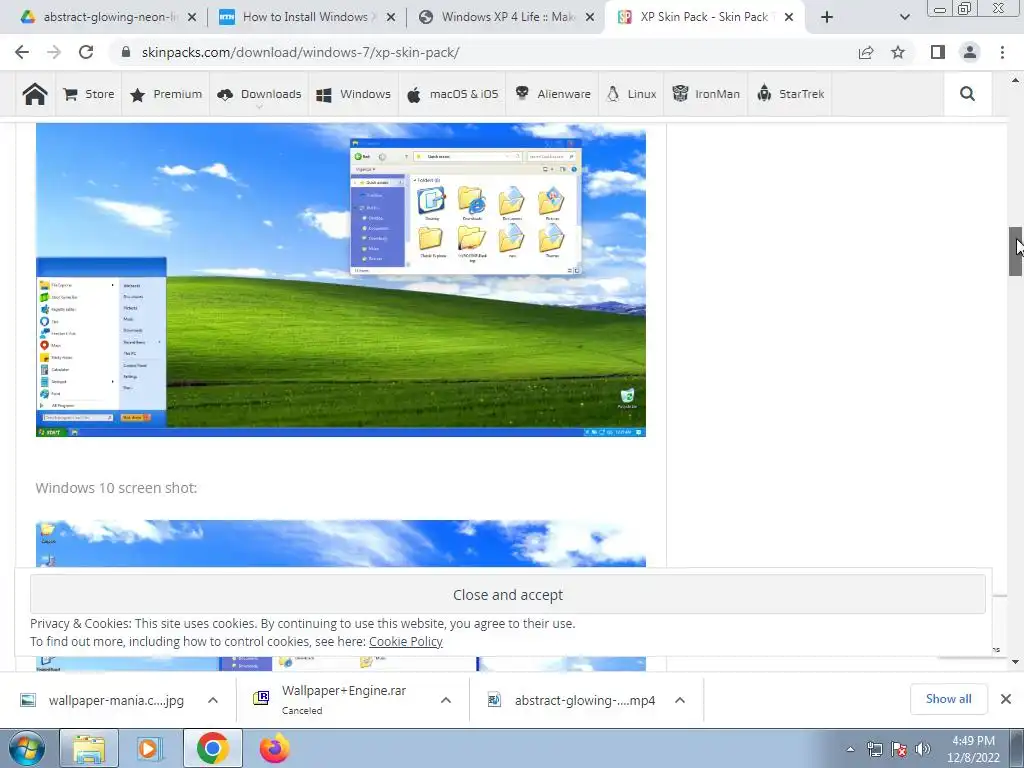The height and width of the screenshot is (768, 1024).
Task: Click the taskbar clock 4:49 PM
Action: 973,749
